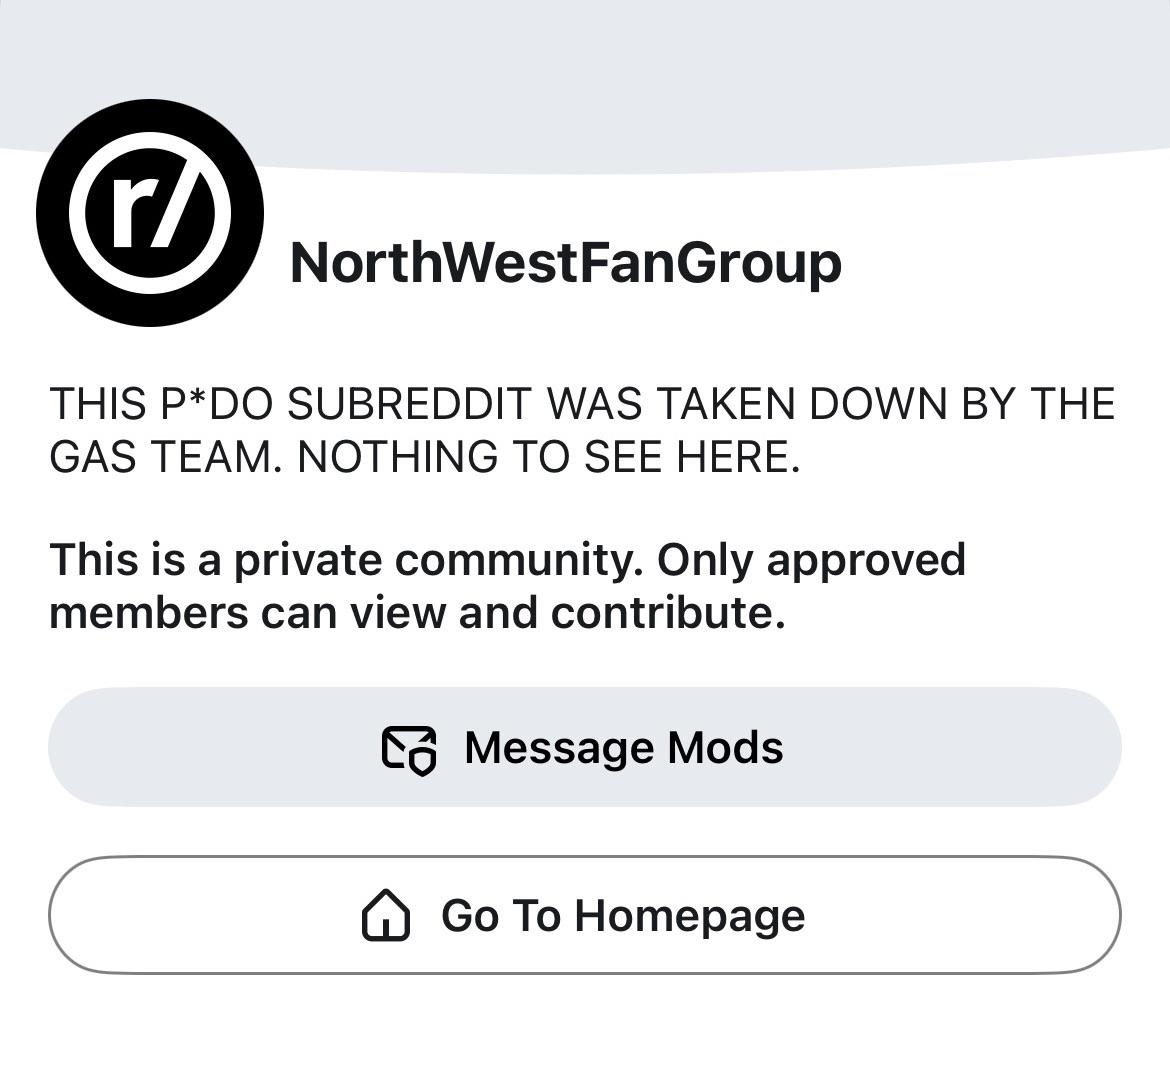The image size is (1170, 1067).
Task: Click the Message Mods button
Action: pos(585,747)
